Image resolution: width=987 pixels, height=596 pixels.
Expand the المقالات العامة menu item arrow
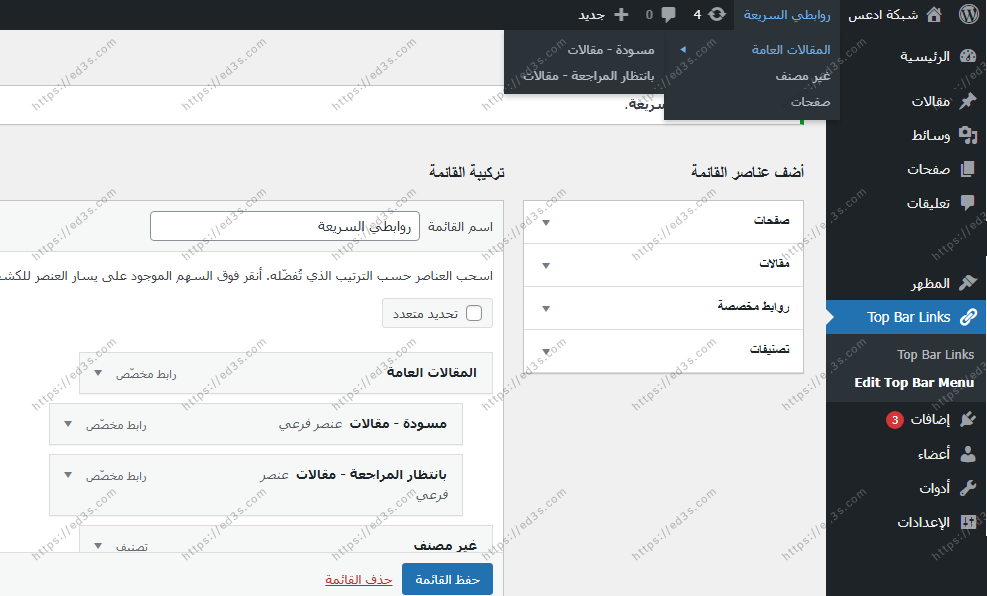pos(98,373)
